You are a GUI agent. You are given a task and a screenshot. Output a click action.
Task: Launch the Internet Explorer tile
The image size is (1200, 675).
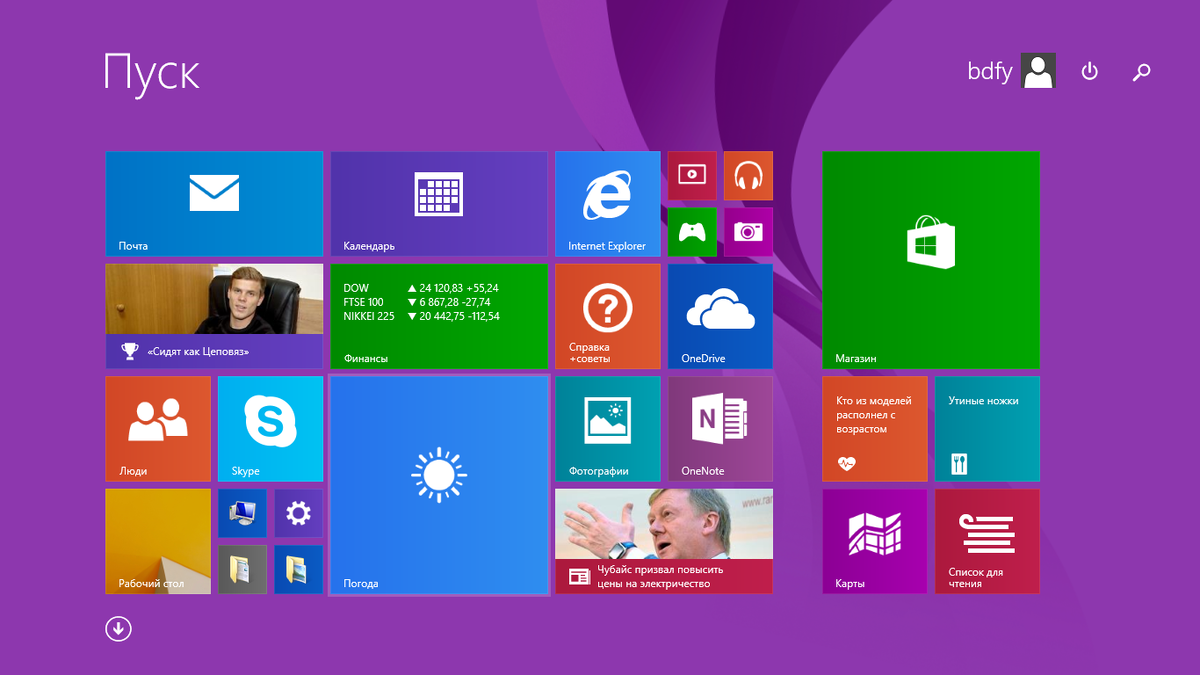[x=608, y=204]
